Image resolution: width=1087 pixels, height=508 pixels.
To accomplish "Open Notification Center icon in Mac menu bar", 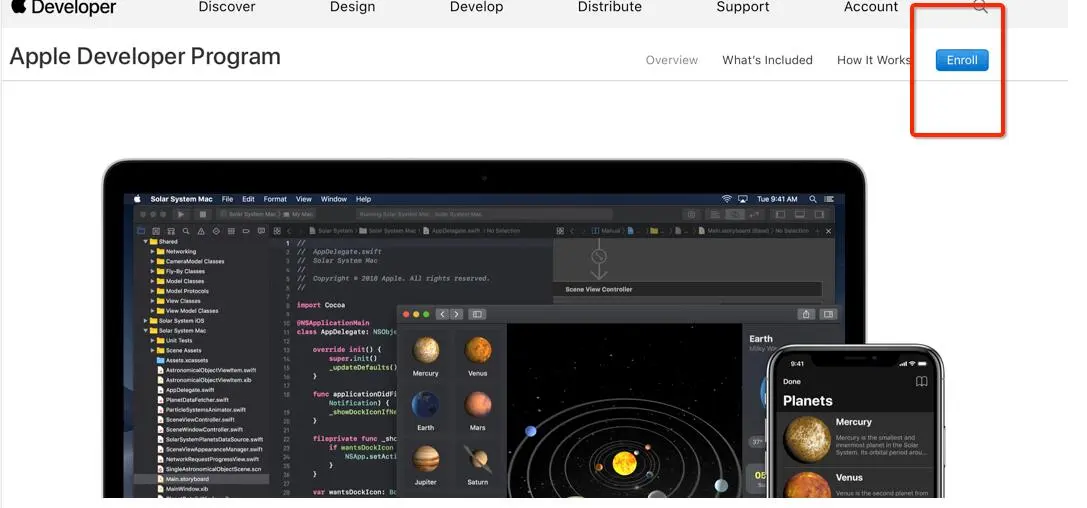I will pos(831,199).
